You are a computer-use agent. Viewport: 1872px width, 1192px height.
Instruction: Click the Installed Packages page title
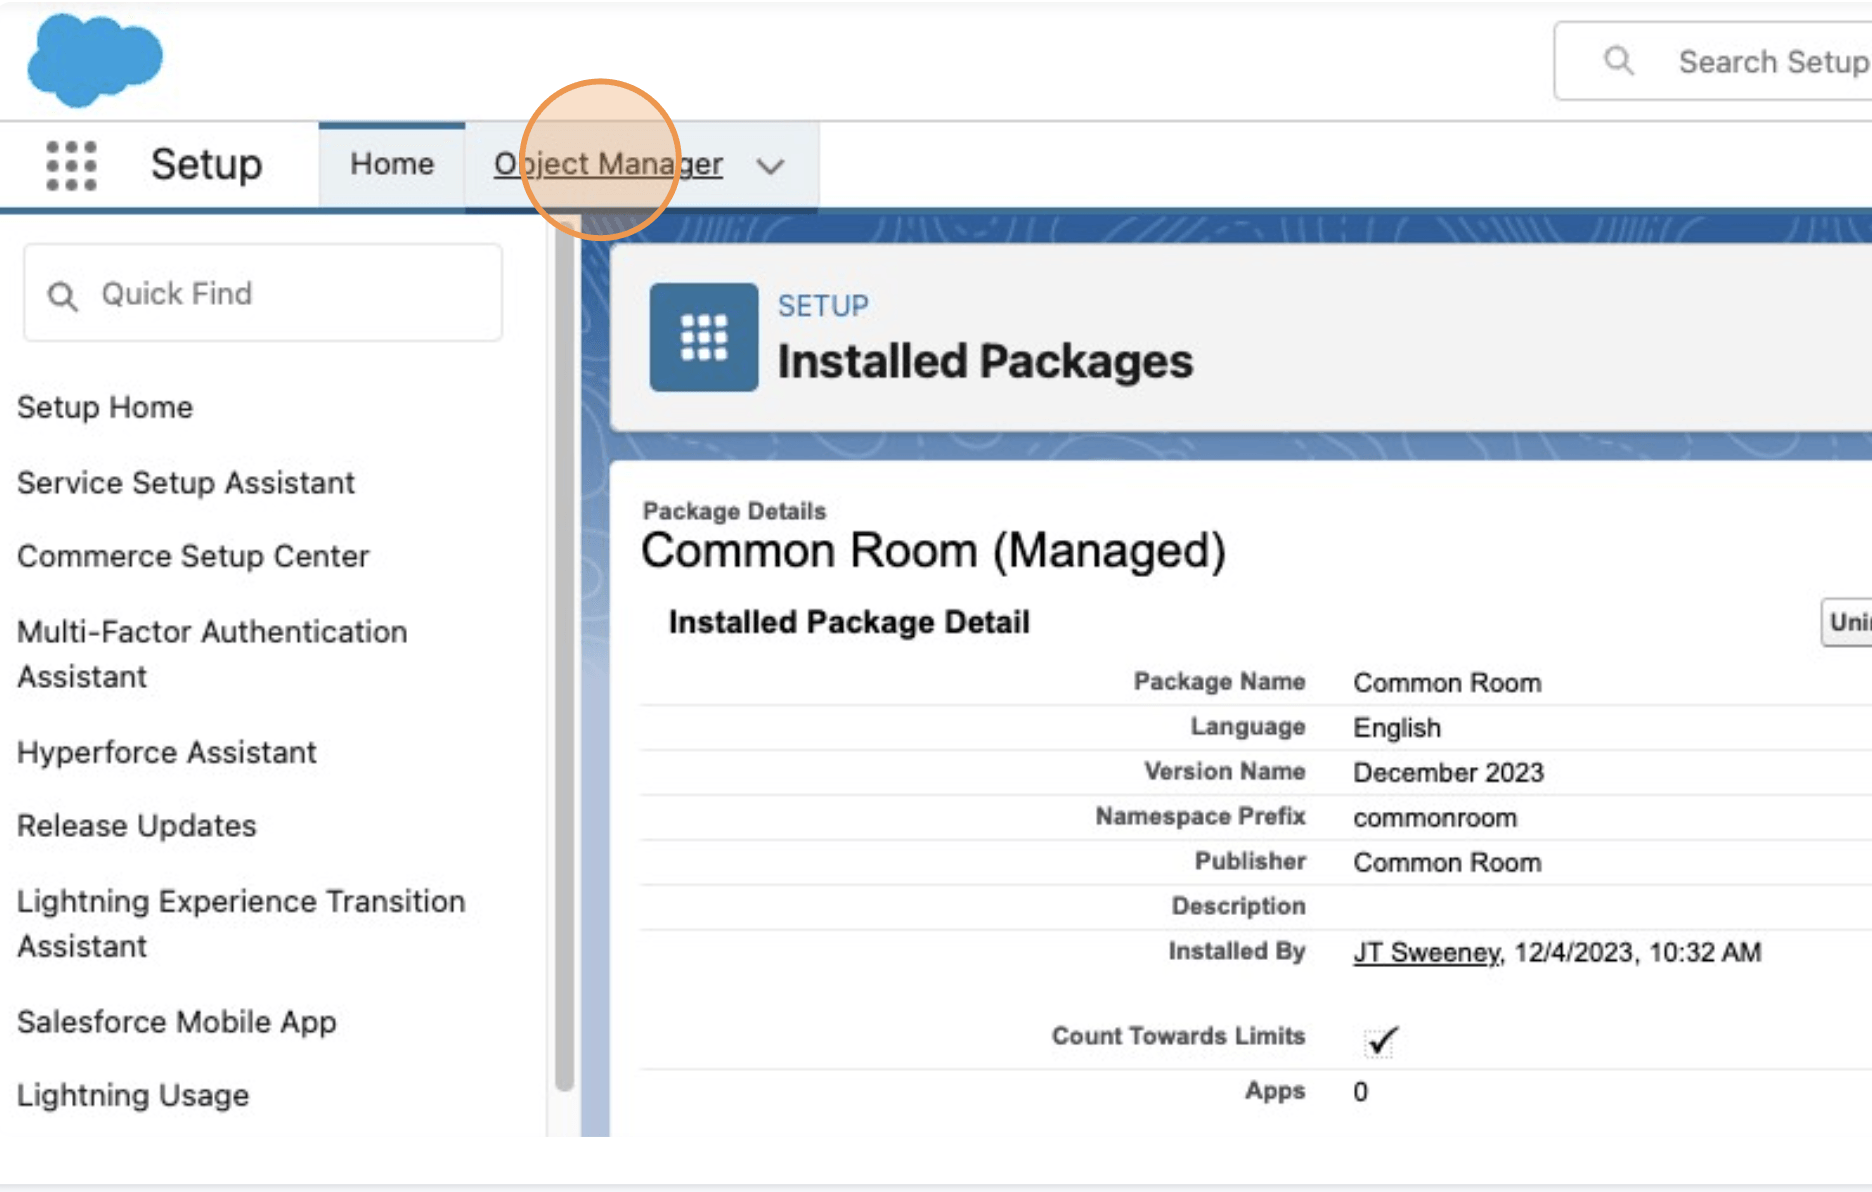985,361
